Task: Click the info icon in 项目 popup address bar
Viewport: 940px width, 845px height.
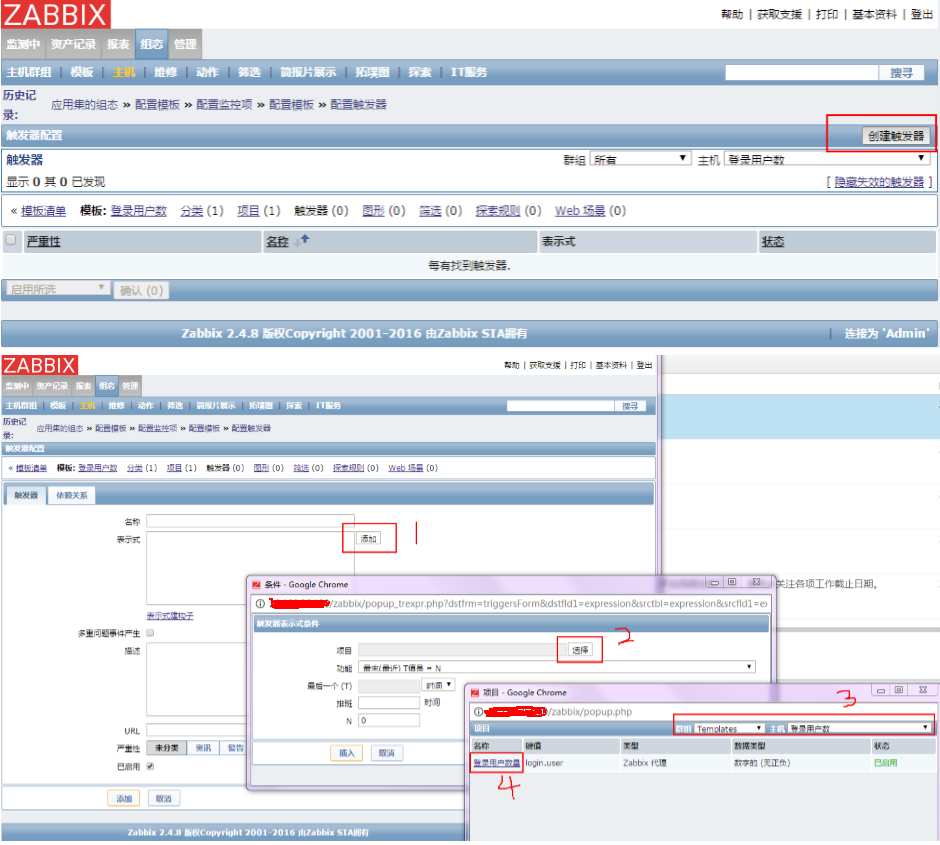Action: click(x=478, y=712)
